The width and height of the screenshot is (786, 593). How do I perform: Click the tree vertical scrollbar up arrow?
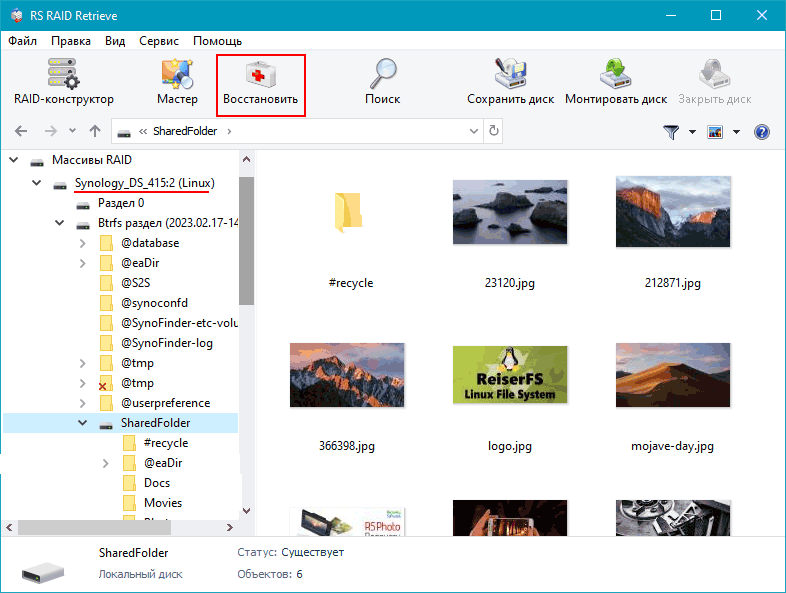(x=246, y=159)
